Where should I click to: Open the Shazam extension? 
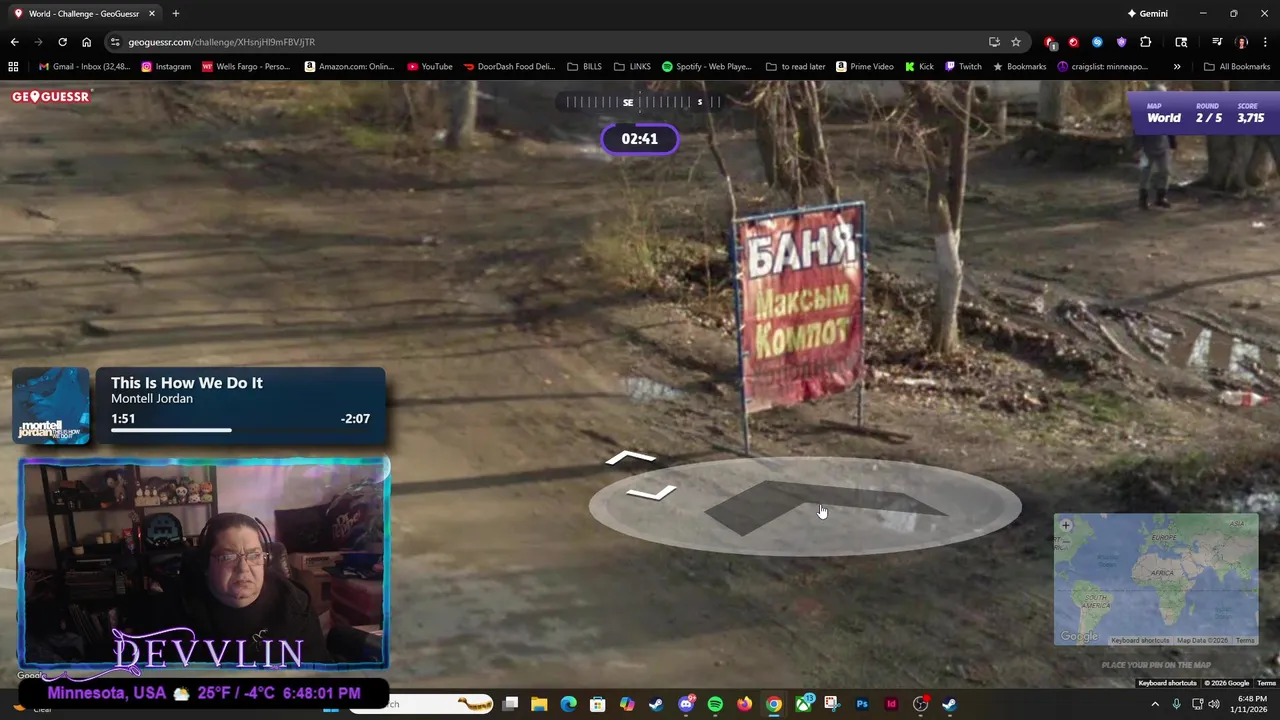[x=1097, y=42]
